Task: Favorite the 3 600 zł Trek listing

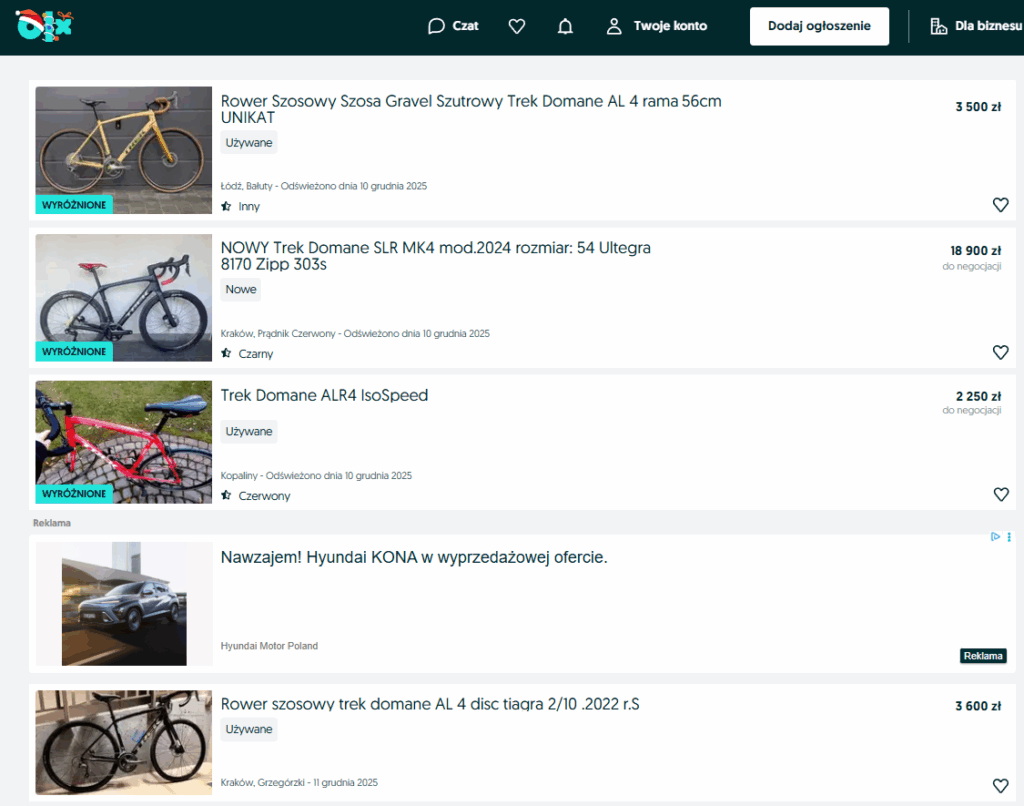Action: (1000, 785)
